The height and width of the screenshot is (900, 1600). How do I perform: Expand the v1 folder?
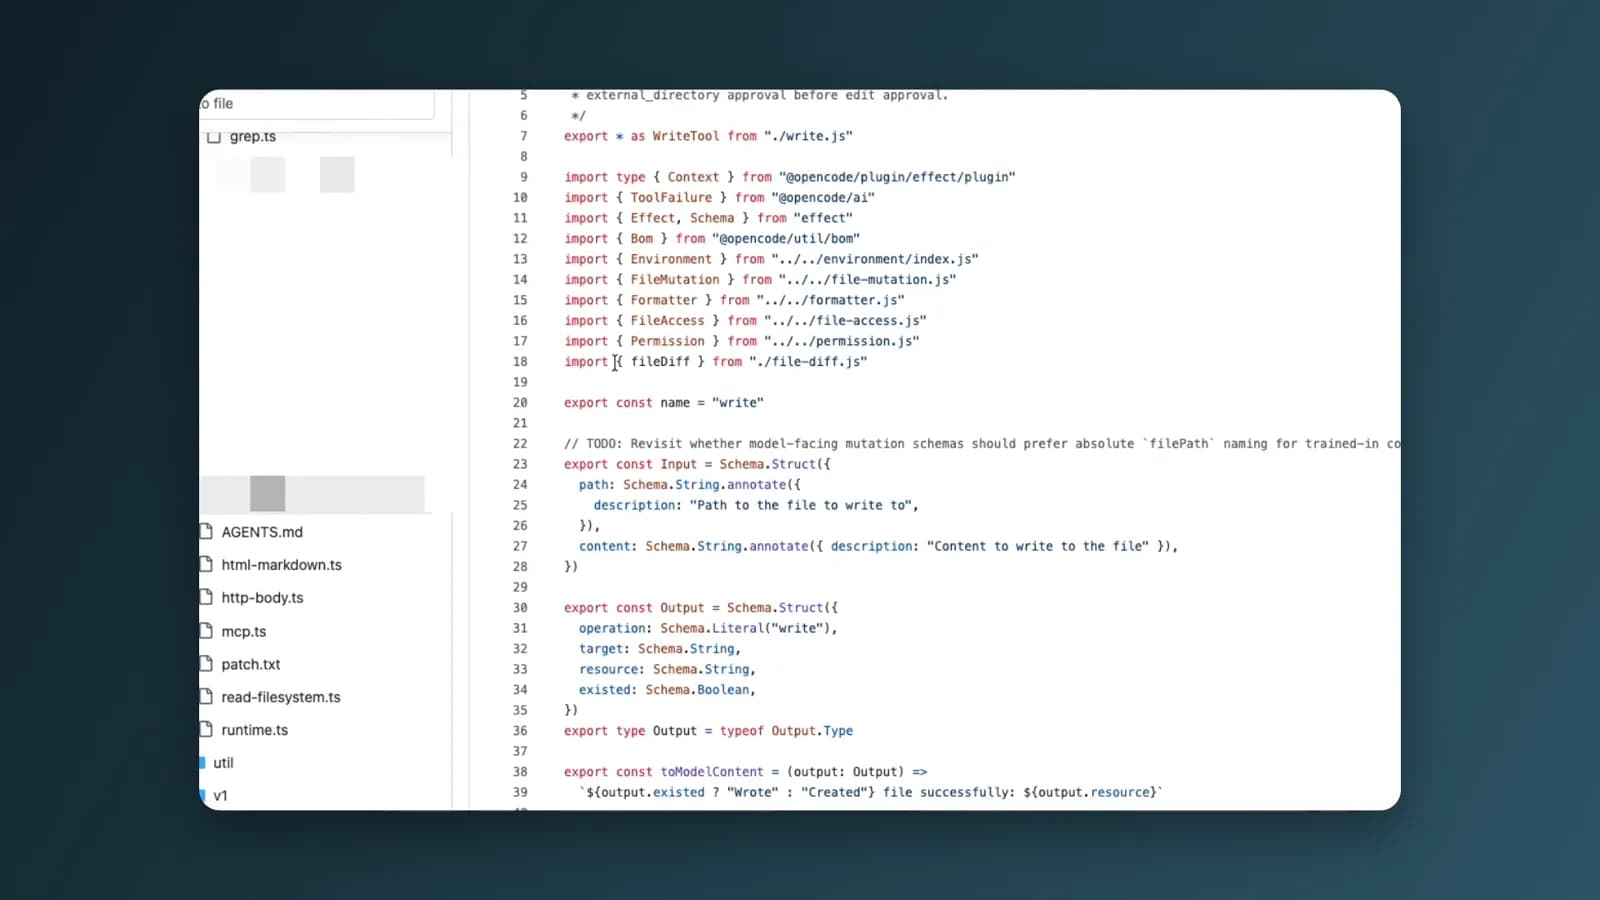220,796
